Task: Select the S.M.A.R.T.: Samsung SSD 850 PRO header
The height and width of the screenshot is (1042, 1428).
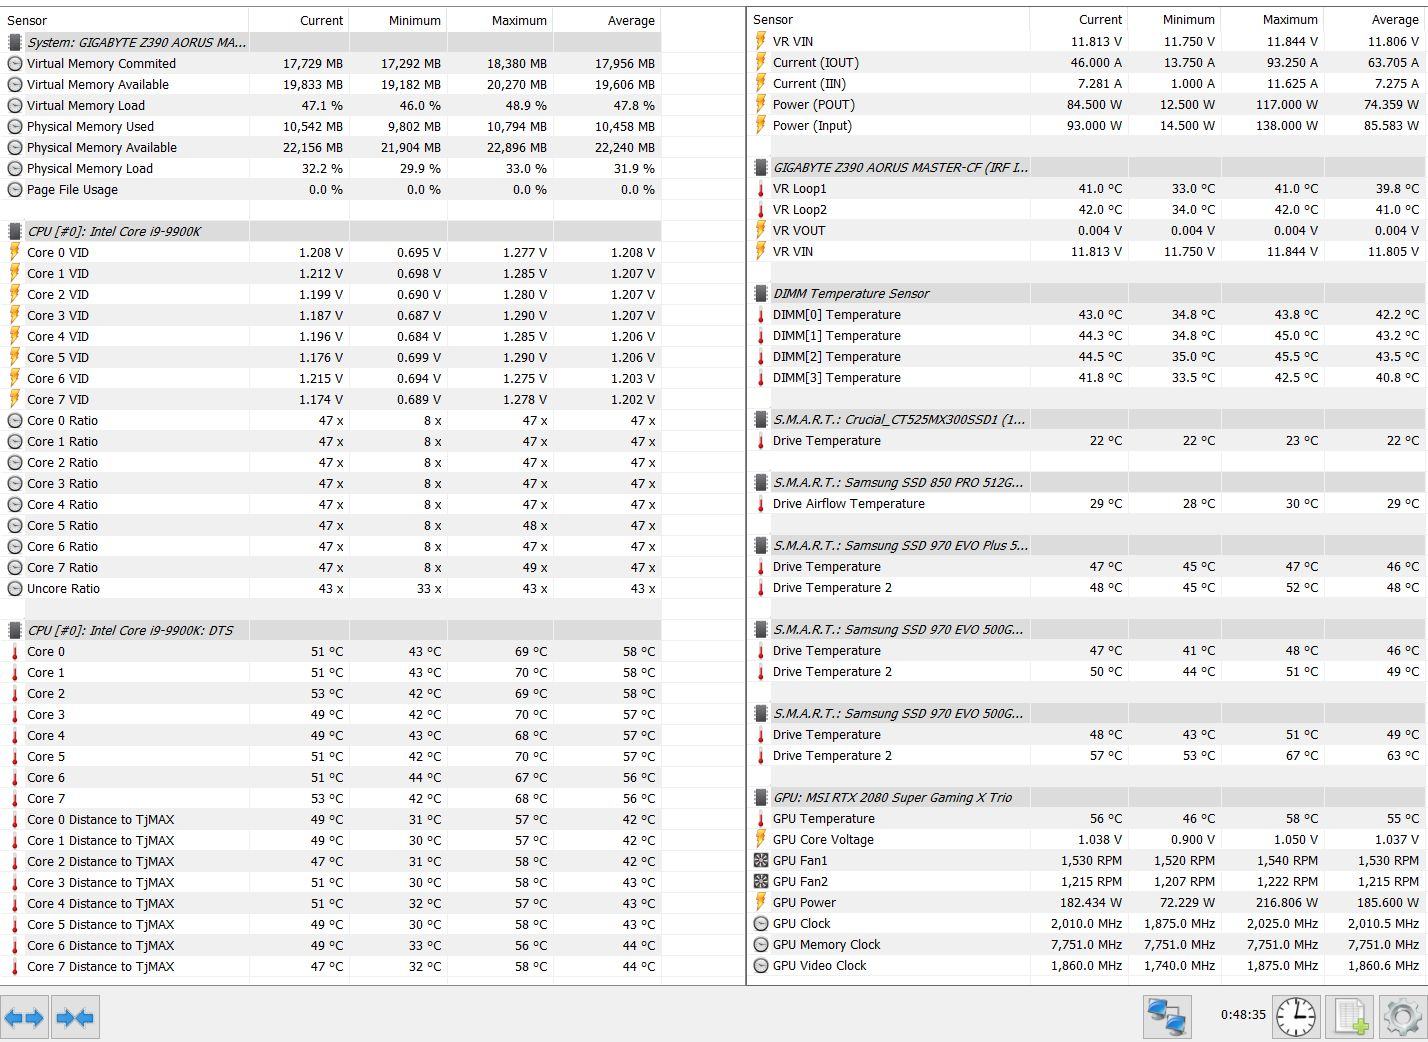Action: 1088,483
